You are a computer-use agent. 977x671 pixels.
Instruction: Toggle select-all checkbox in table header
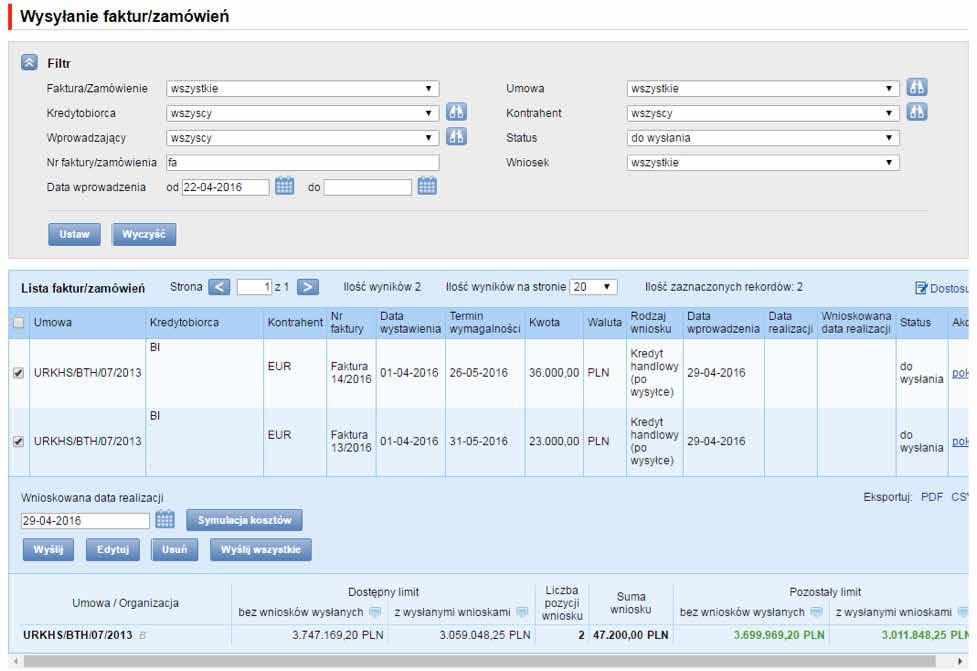(x=19, y=323)
